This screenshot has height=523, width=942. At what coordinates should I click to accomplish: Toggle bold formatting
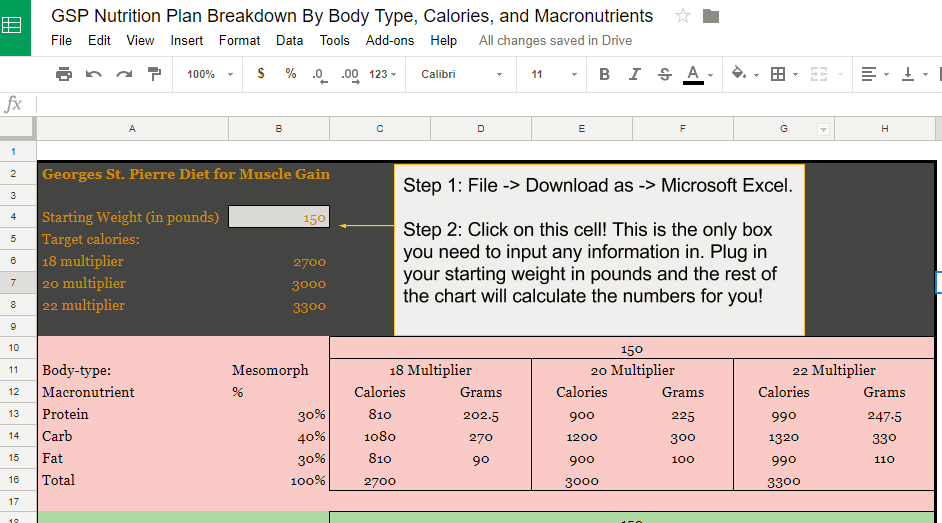click(604, 74)
